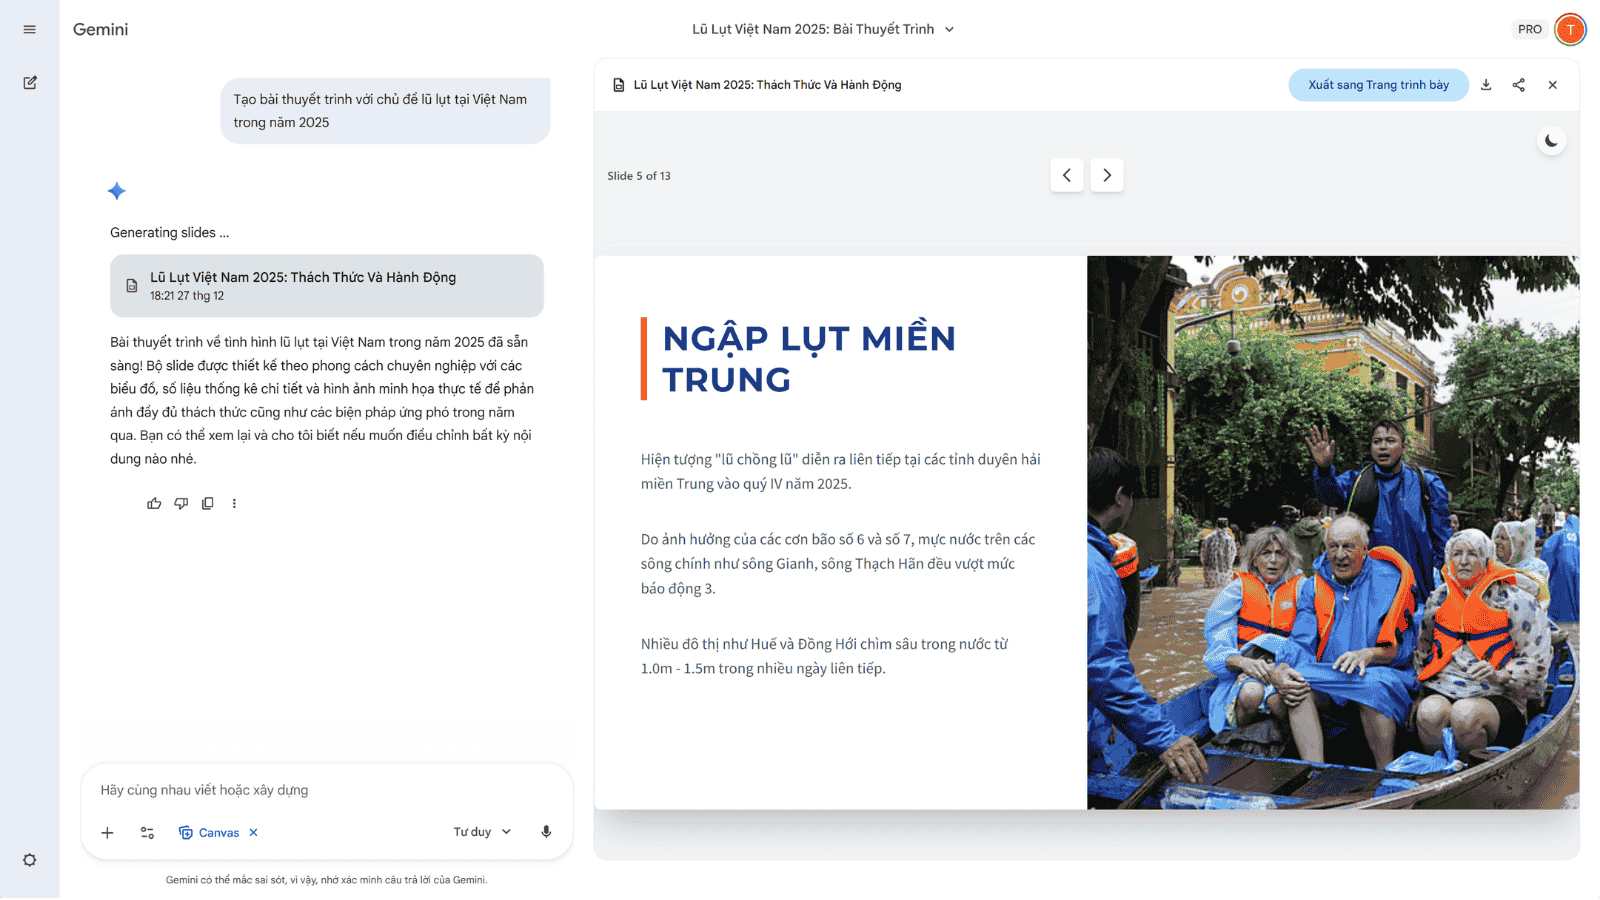Share the presentation via the share icon

click(1519, 85)
